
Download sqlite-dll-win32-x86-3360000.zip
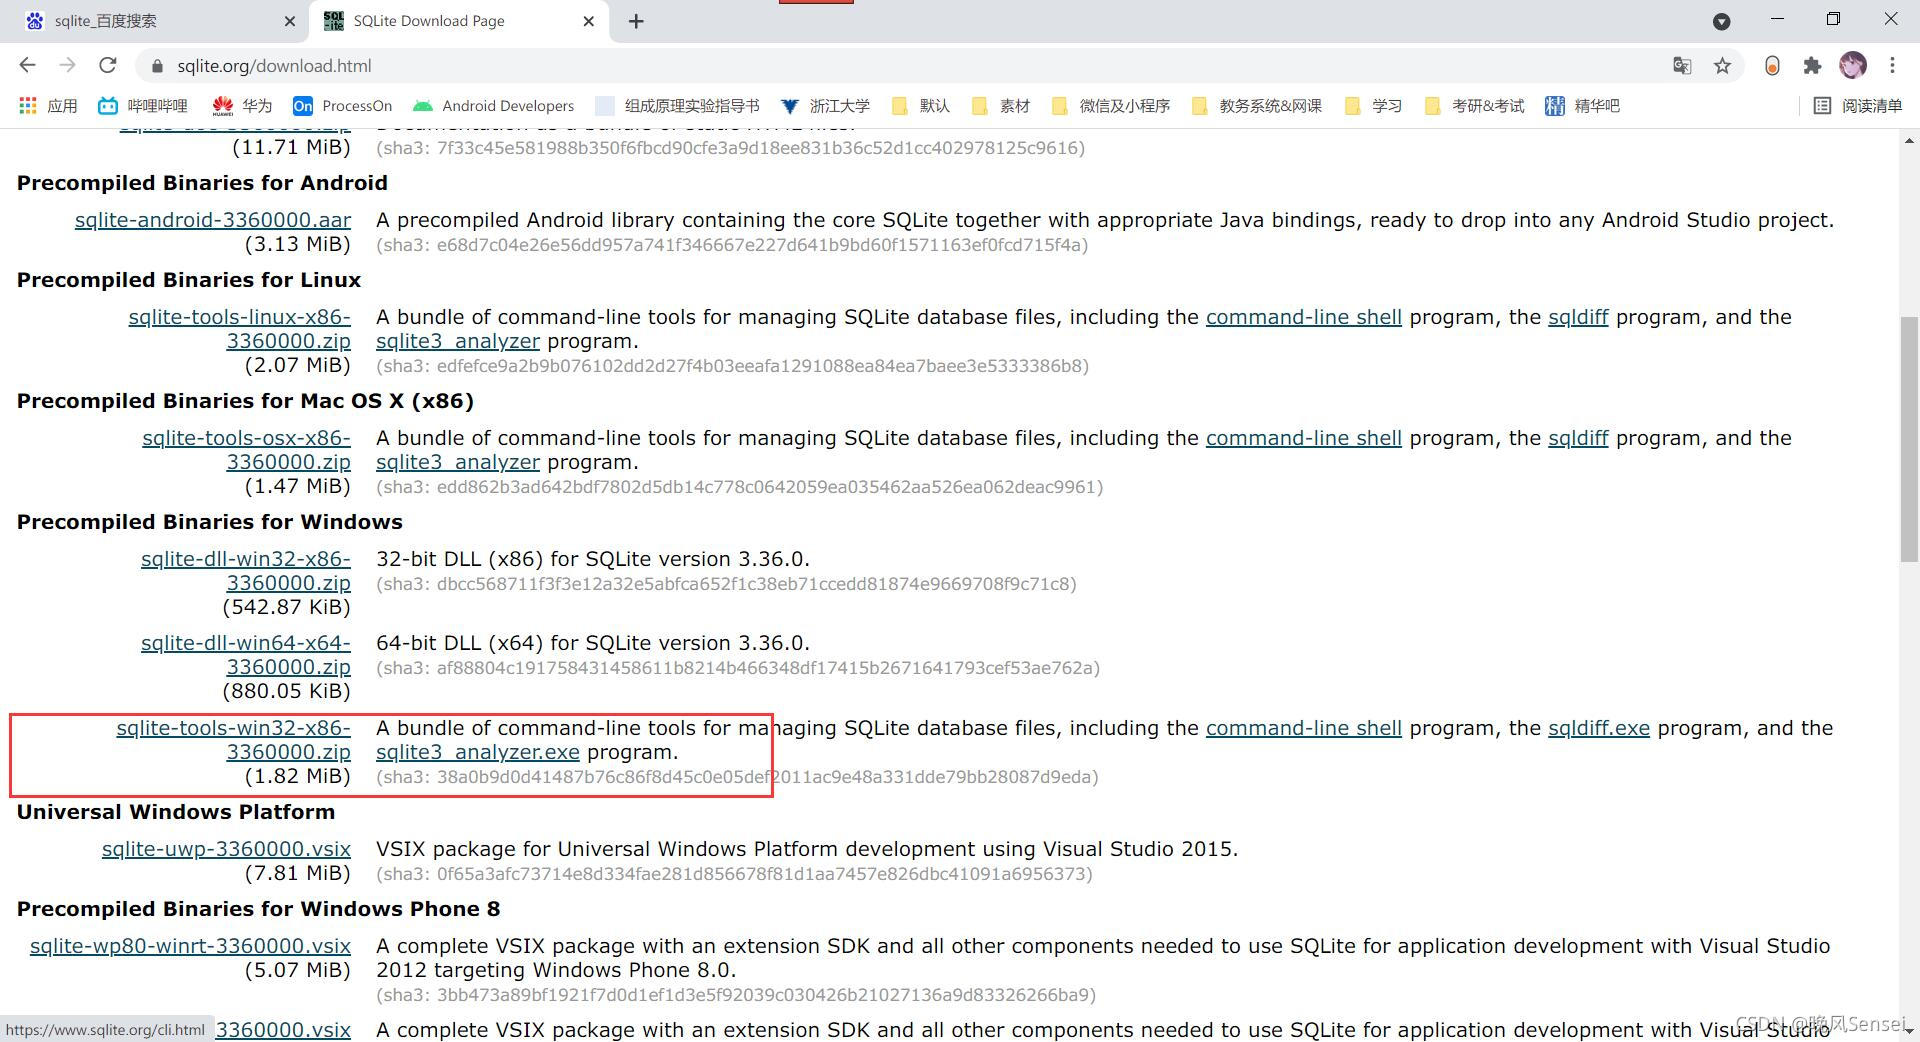(x=246, y=571)
